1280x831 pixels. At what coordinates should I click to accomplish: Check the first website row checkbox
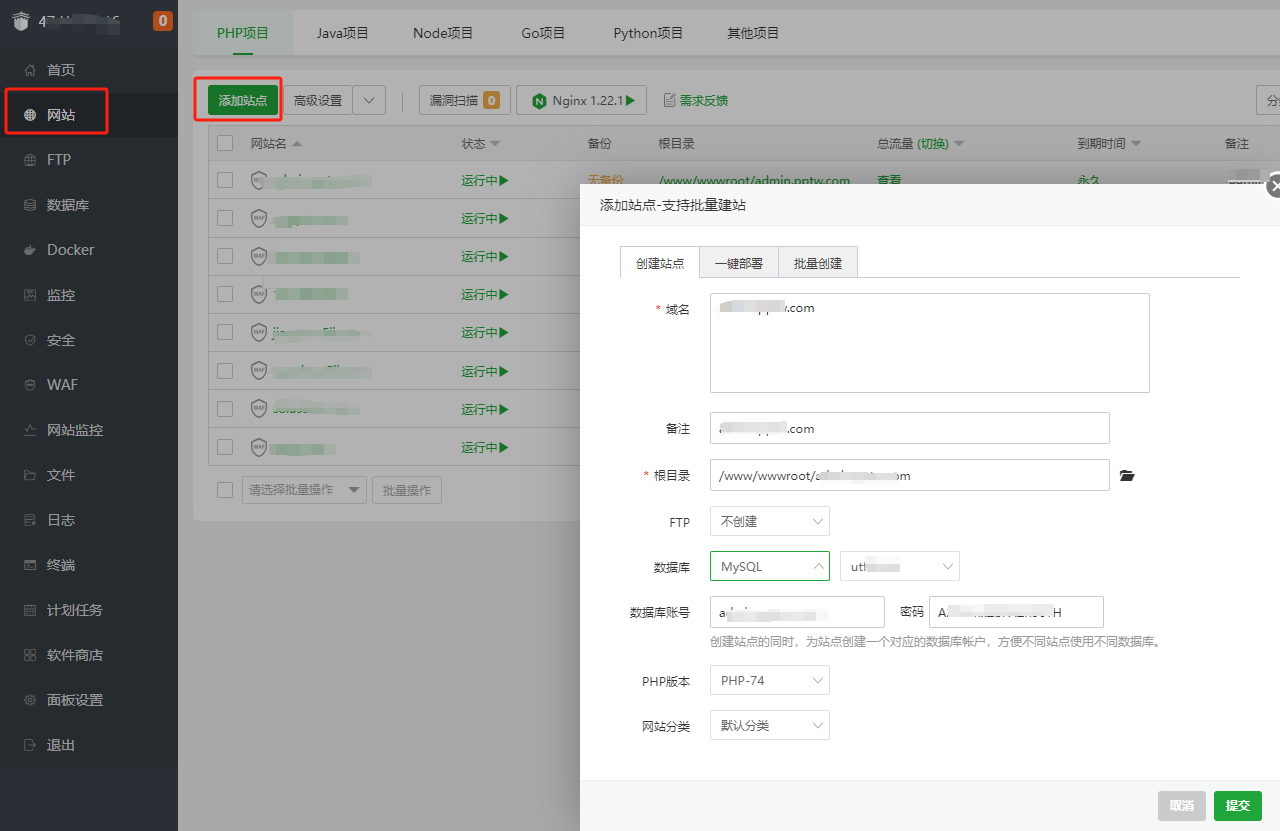[x=225, y=180]
